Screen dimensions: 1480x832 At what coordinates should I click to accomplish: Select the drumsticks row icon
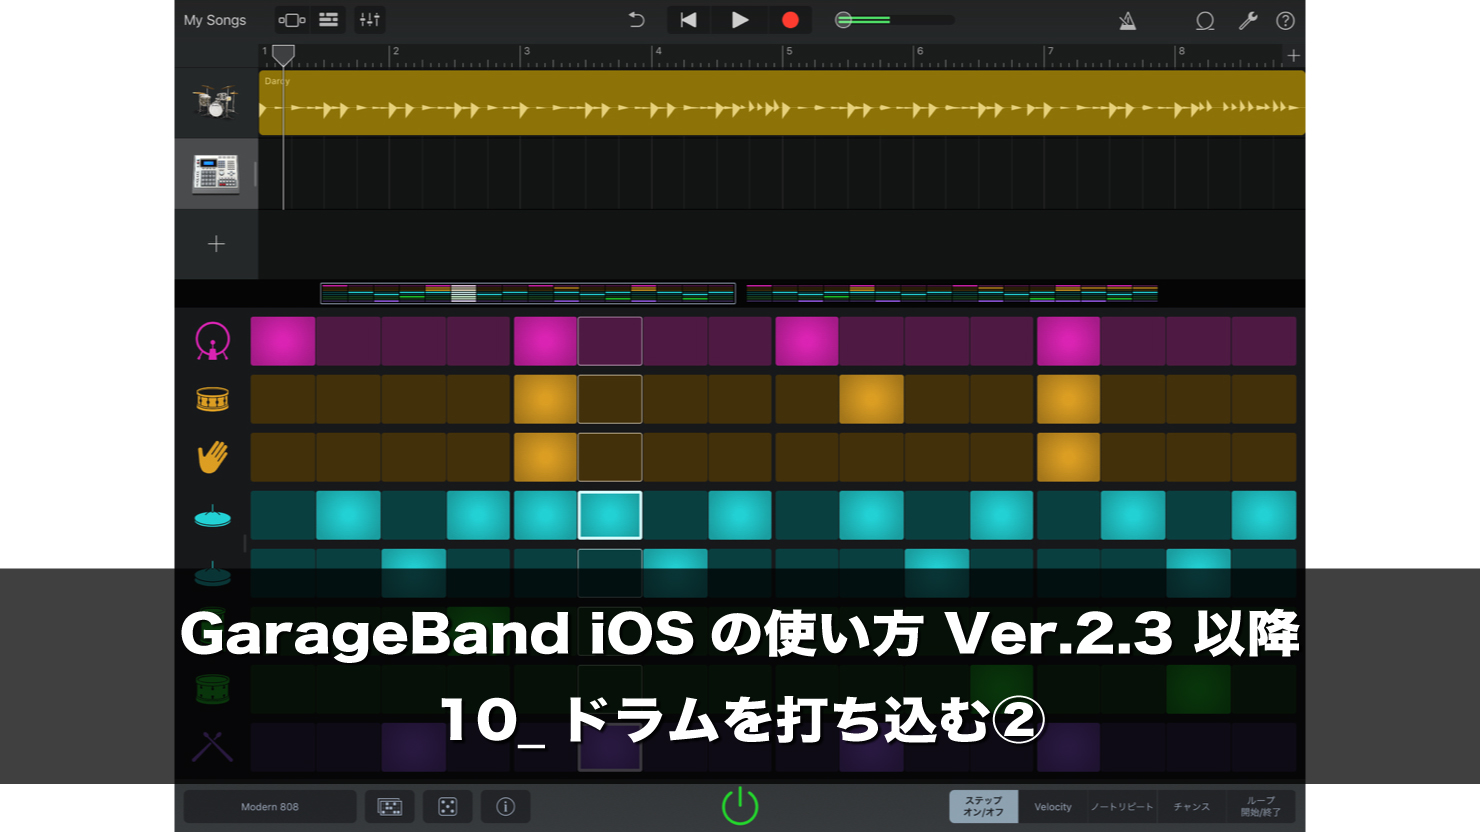213,746
